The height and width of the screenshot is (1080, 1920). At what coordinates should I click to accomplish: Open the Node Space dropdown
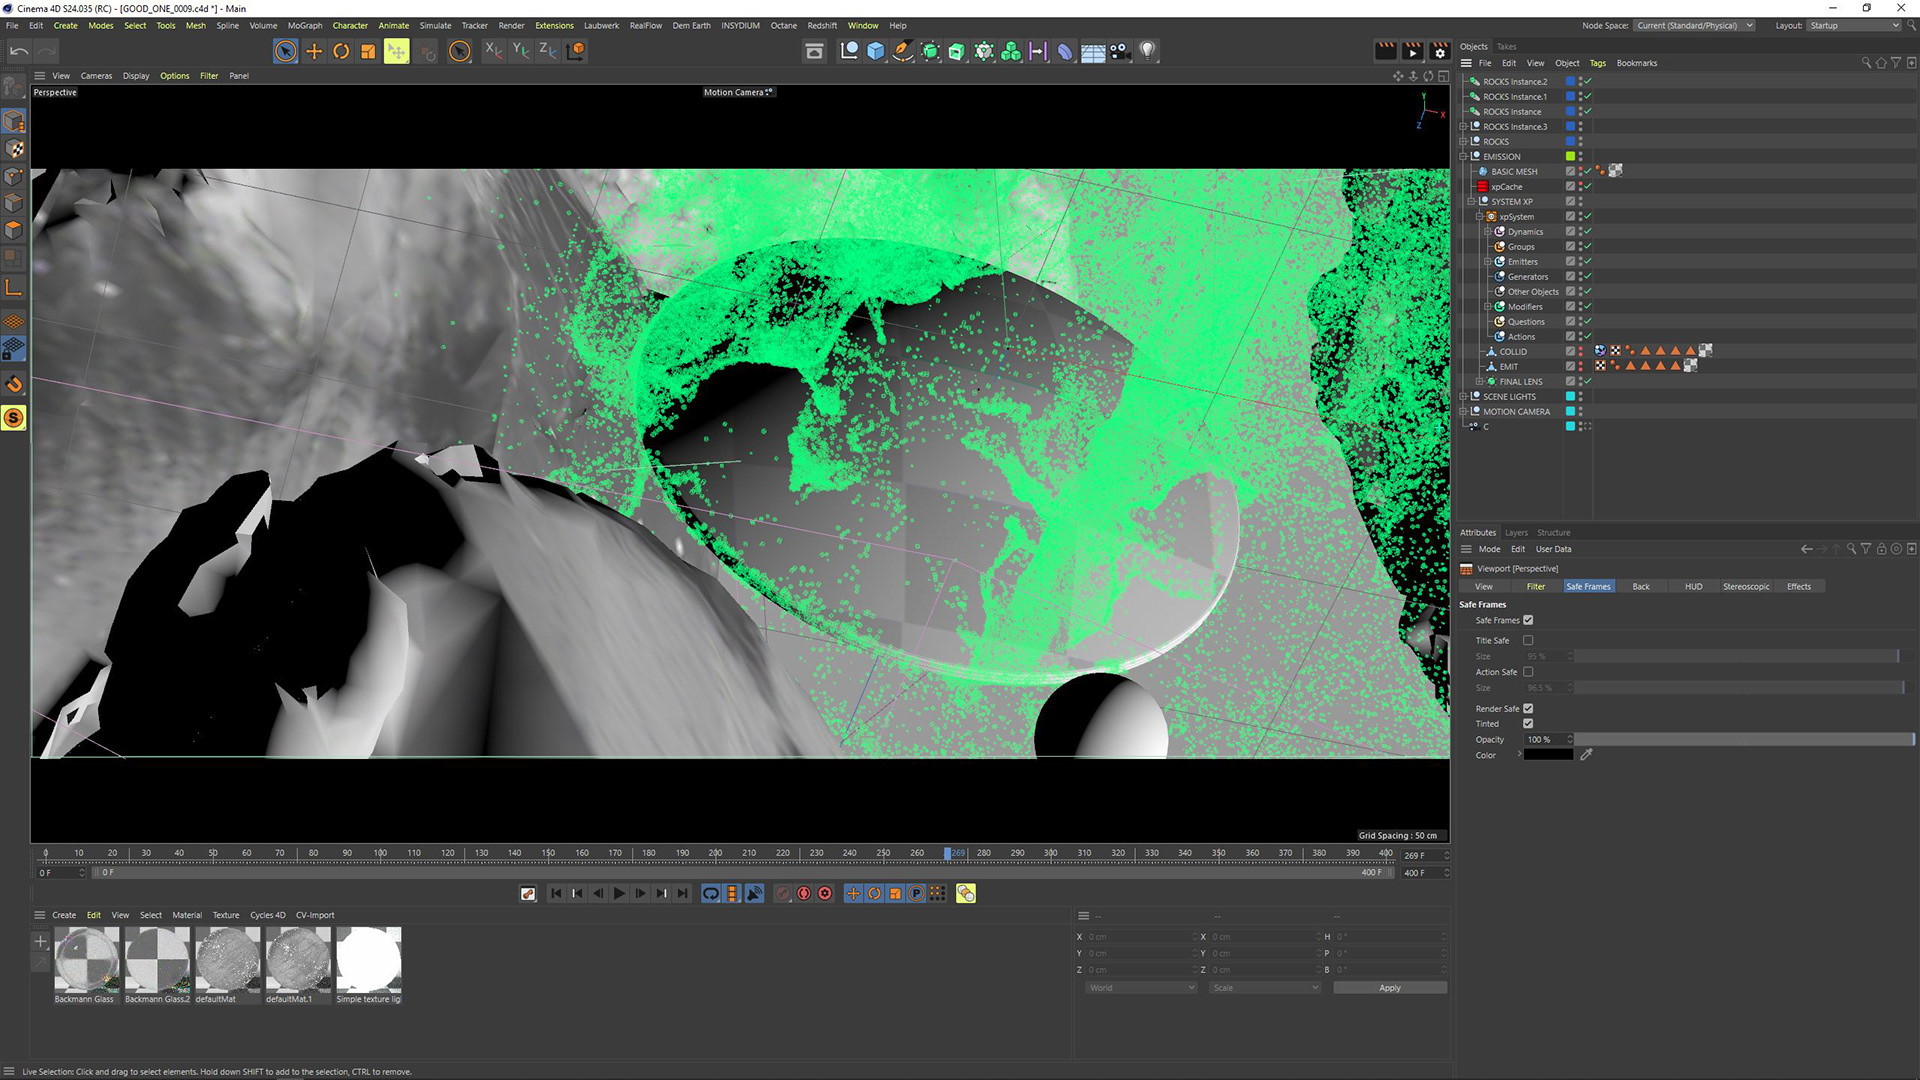point(1695,25)
